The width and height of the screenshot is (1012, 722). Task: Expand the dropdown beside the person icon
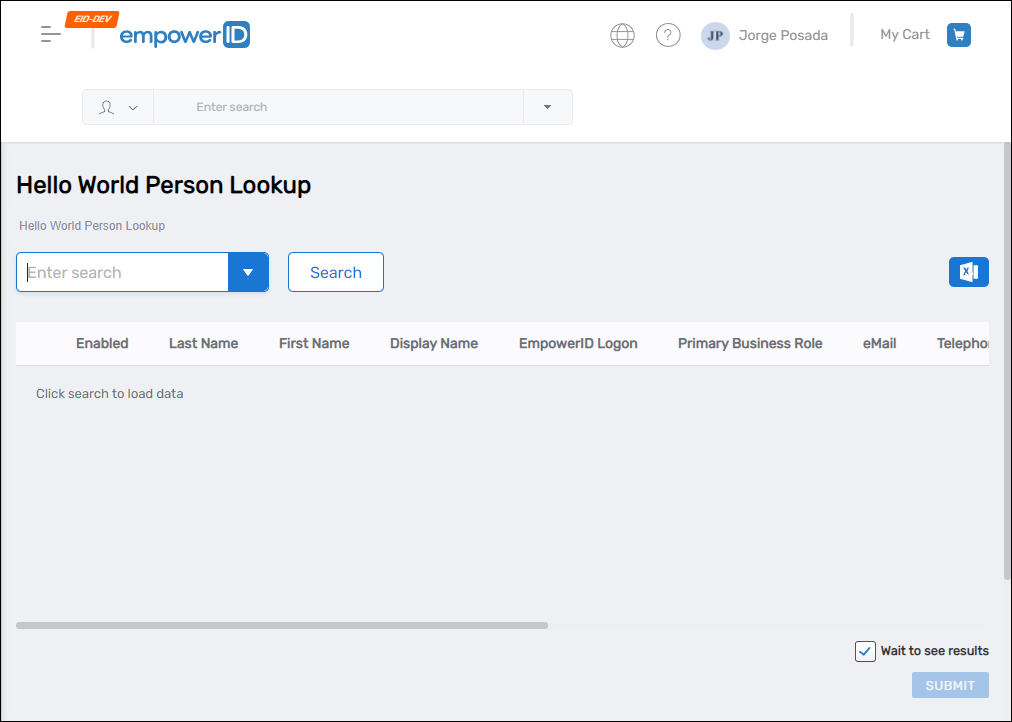pos(131,106)
